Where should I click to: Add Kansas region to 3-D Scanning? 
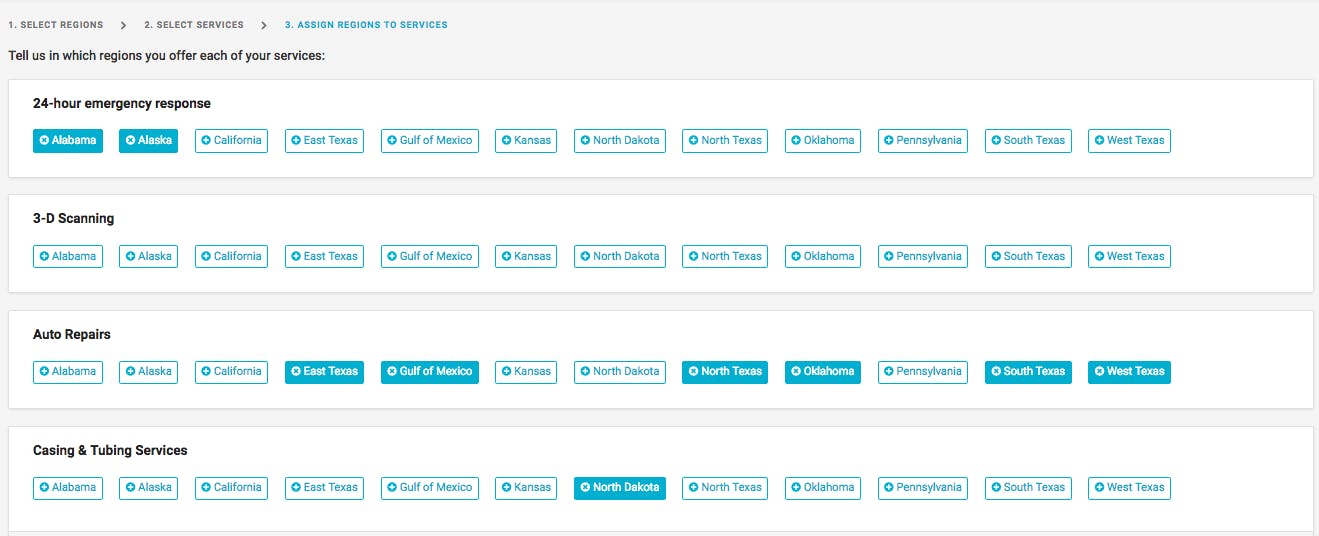526,257
